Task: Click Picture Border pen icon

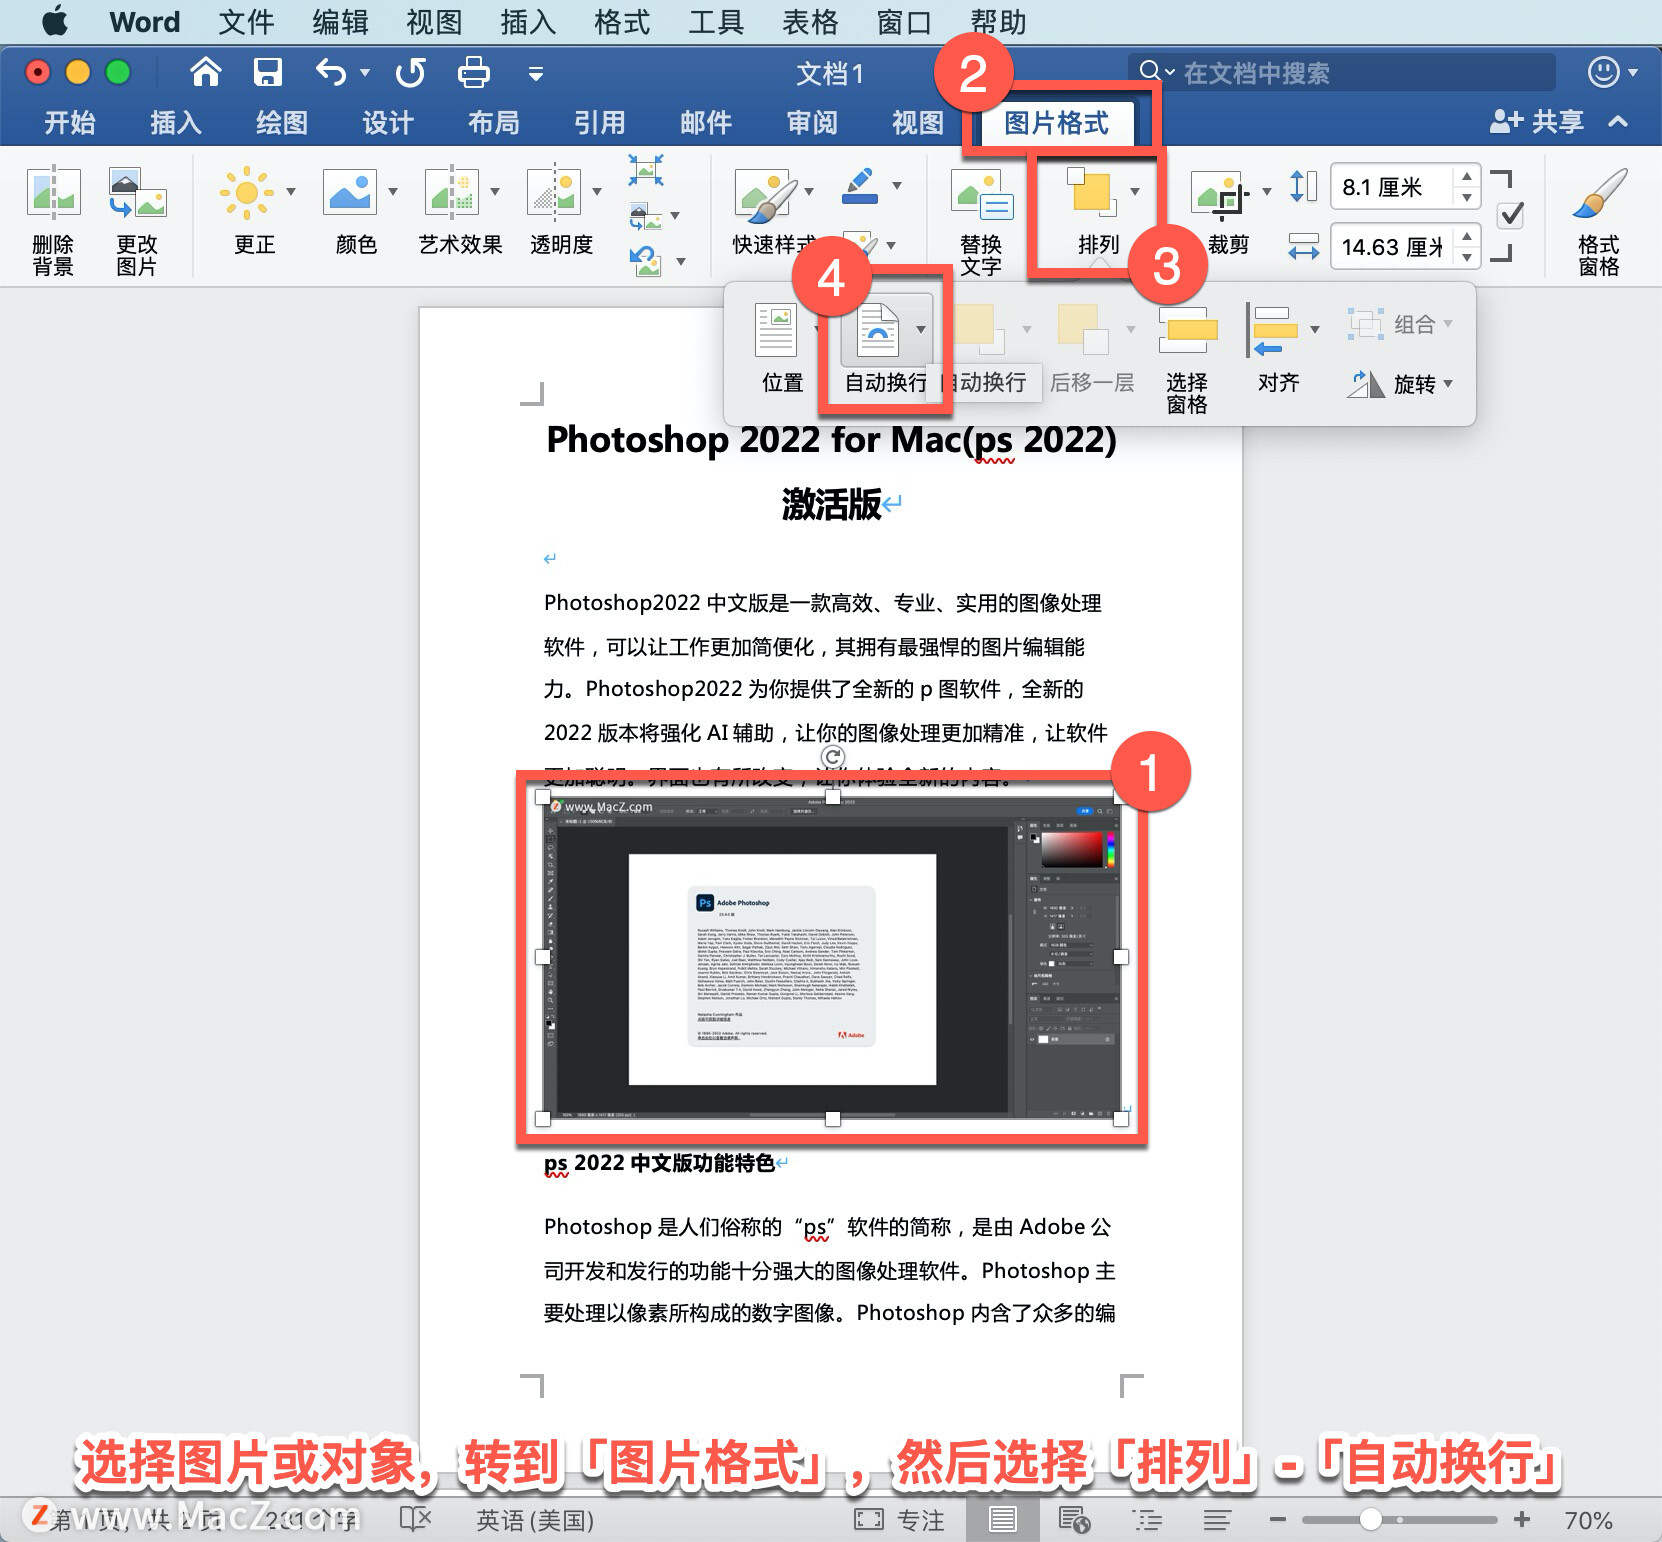Action: point(860,186)
